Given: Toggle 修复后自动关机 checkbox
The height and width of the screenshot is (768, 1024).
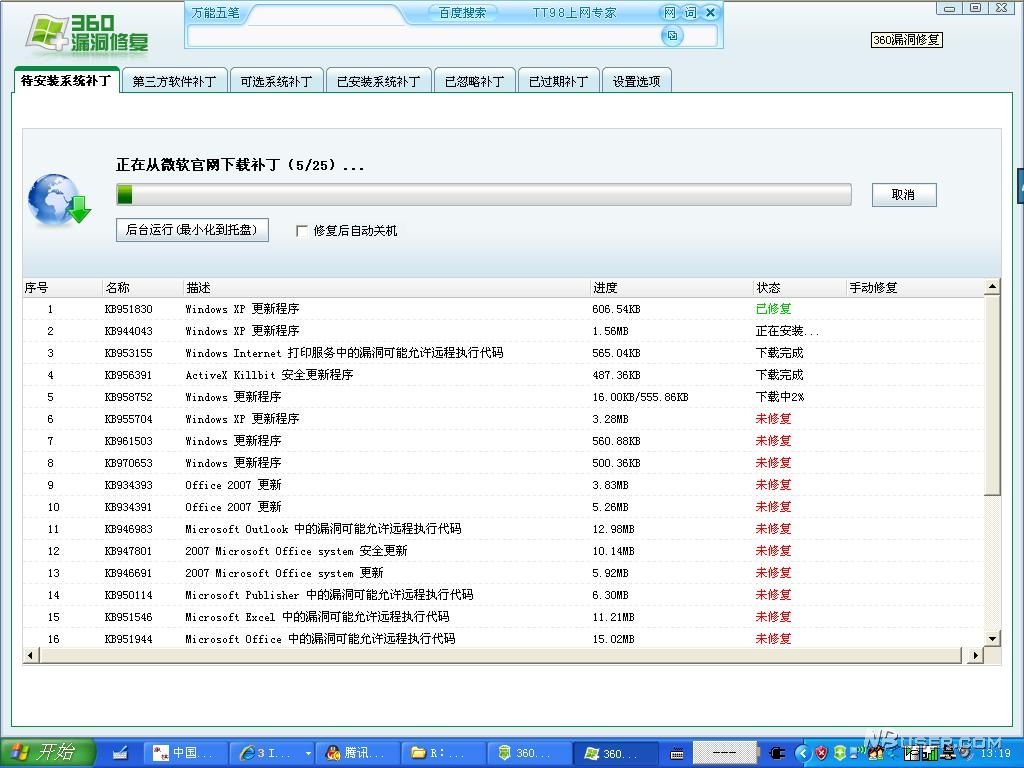Looking at the screenshot, I should click(x=302, y=231).
